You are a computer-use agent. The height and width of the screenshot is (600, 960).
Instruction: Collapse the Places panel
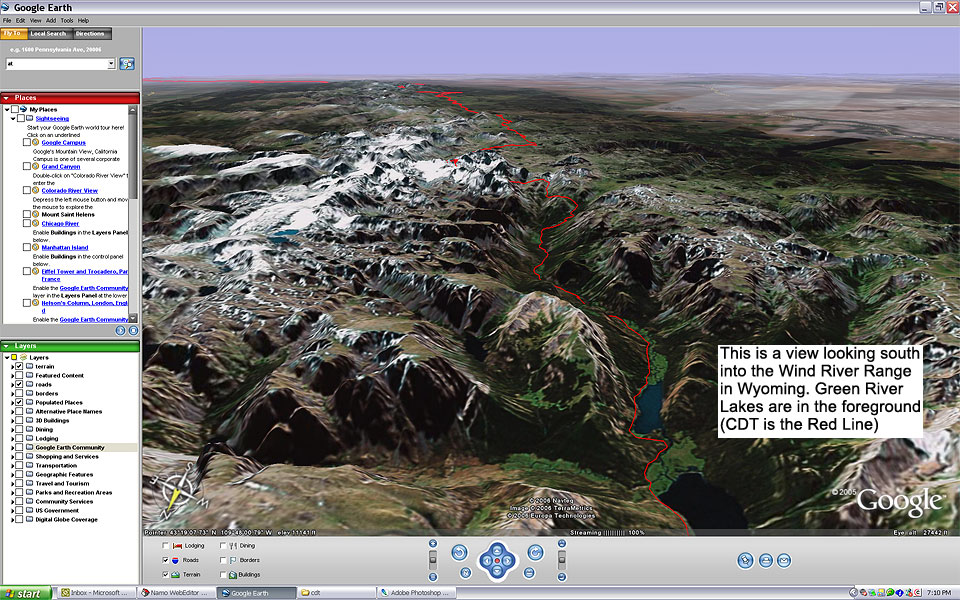pos(6,98)
